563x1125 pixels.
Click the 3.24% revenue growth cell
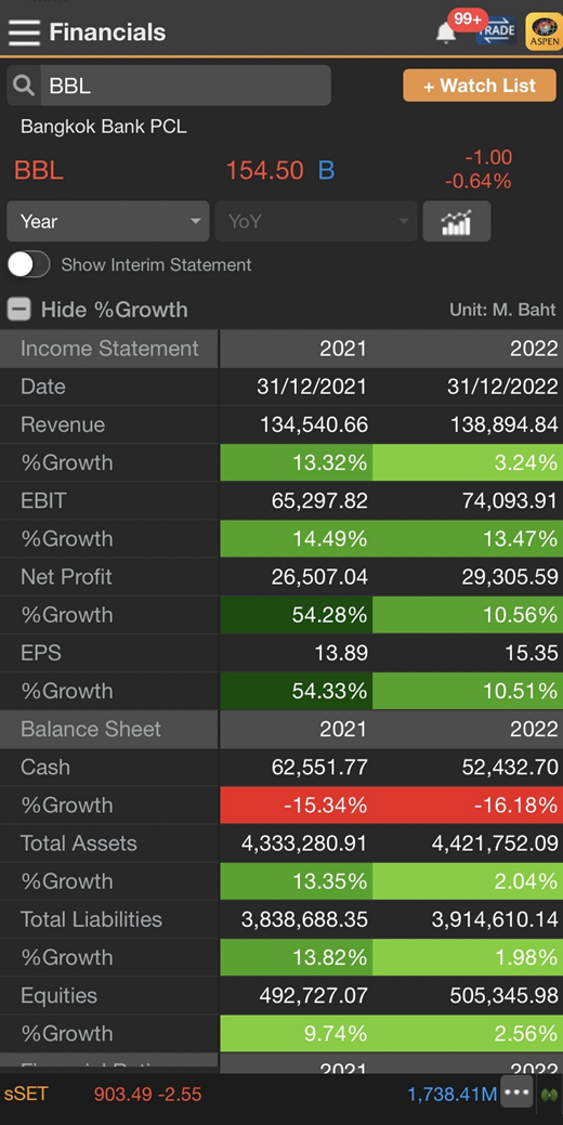[x=467, y=463]
